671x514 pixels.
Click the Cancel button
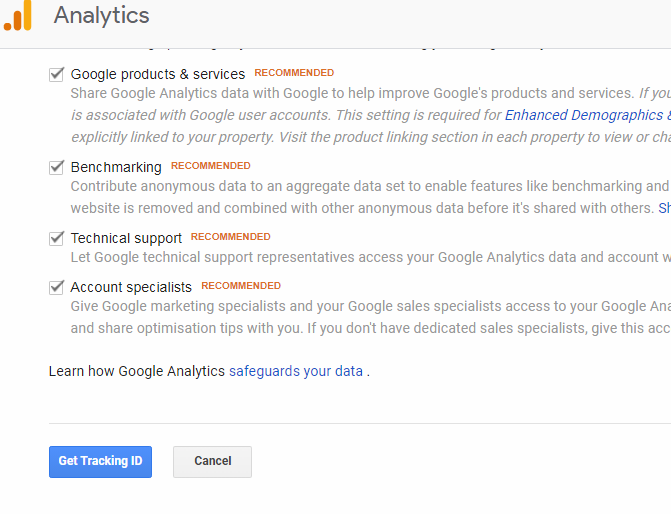[x=212, y=462]
